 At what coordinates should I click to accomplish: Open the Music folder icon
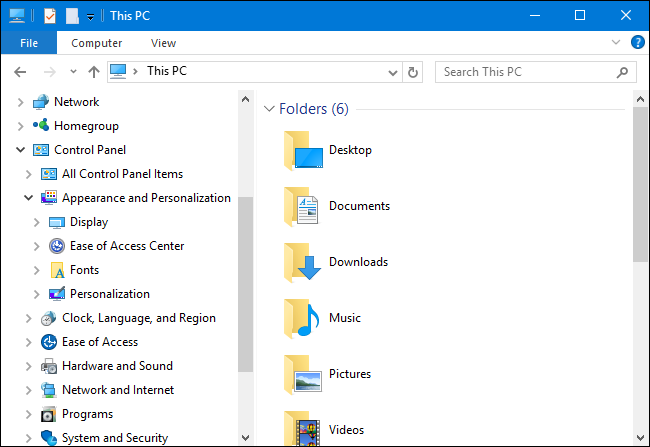click(302, 319)
